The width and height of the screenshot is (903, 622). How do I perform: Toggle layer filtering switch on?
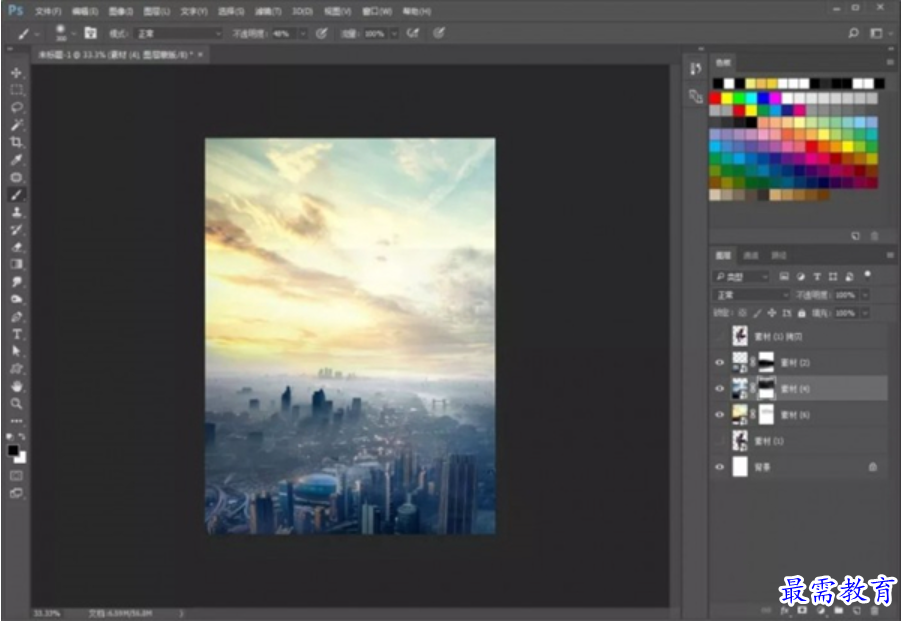point(867,275)
